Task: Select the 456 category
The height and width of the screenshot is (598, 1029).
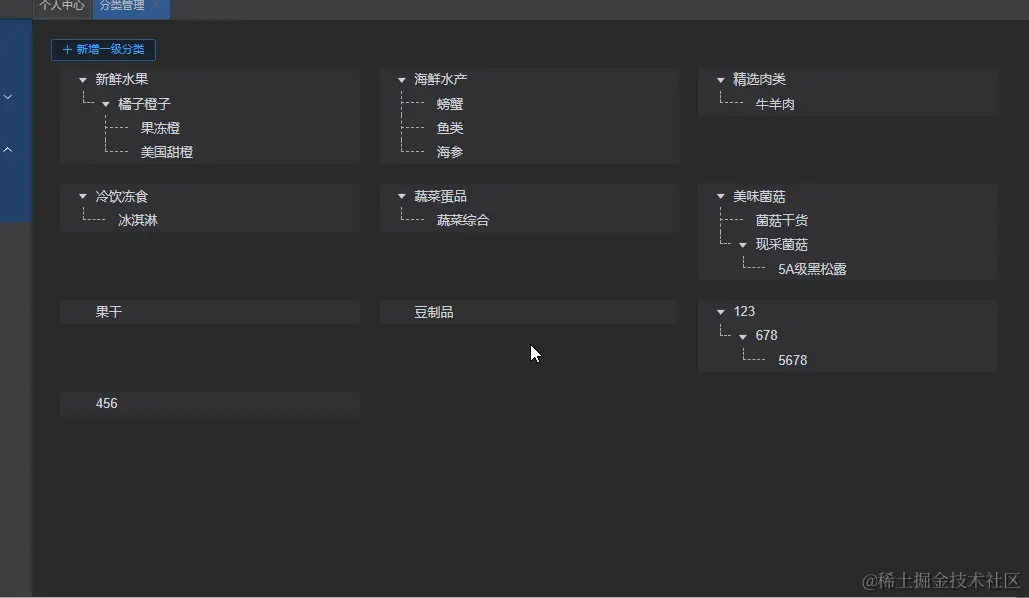Action: 210,404
